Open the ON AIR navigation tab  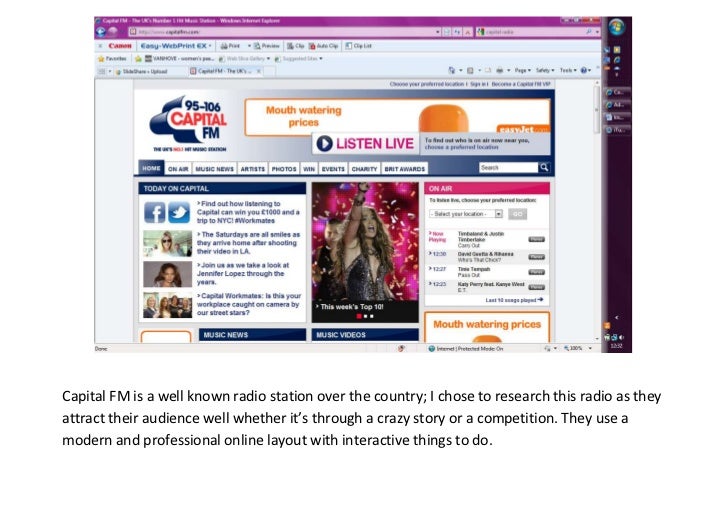[x=178, y=169]
